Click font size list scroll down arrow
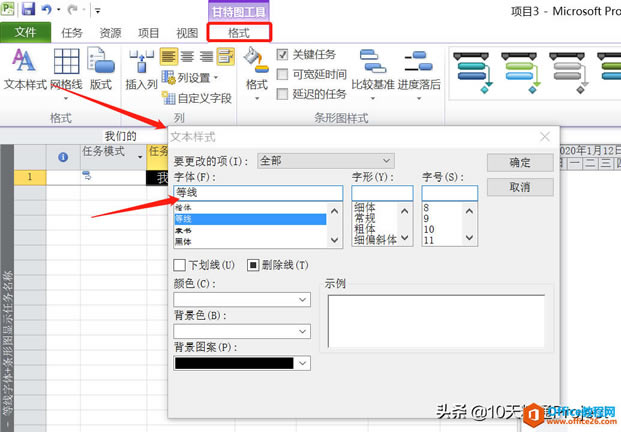This screenshot has height=432, width=621. (469, 238)
